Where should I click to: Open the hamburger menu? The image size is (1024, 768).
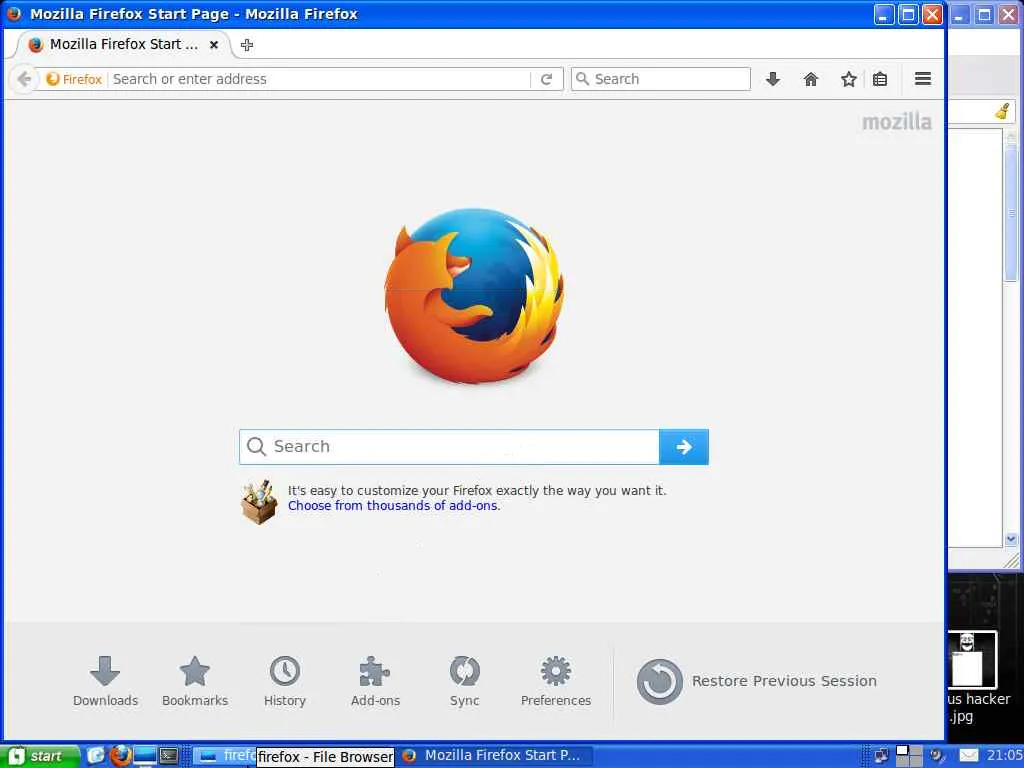click(923, 79)
